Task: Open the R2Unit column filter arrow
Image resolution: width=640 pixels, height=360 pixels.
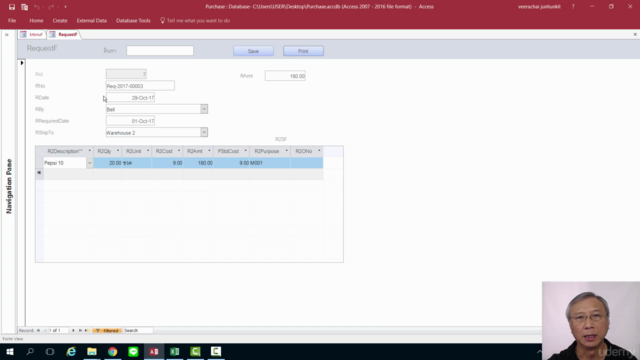Action: tap(148, 151)
